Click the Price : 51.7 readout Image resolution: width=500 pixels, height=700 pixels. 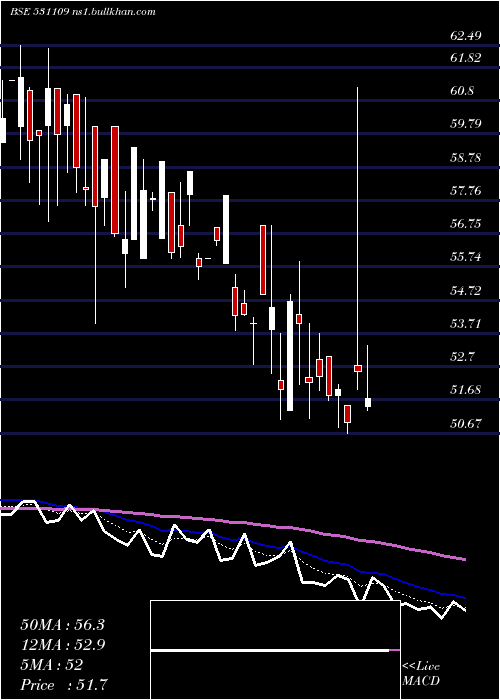point(64,685)
